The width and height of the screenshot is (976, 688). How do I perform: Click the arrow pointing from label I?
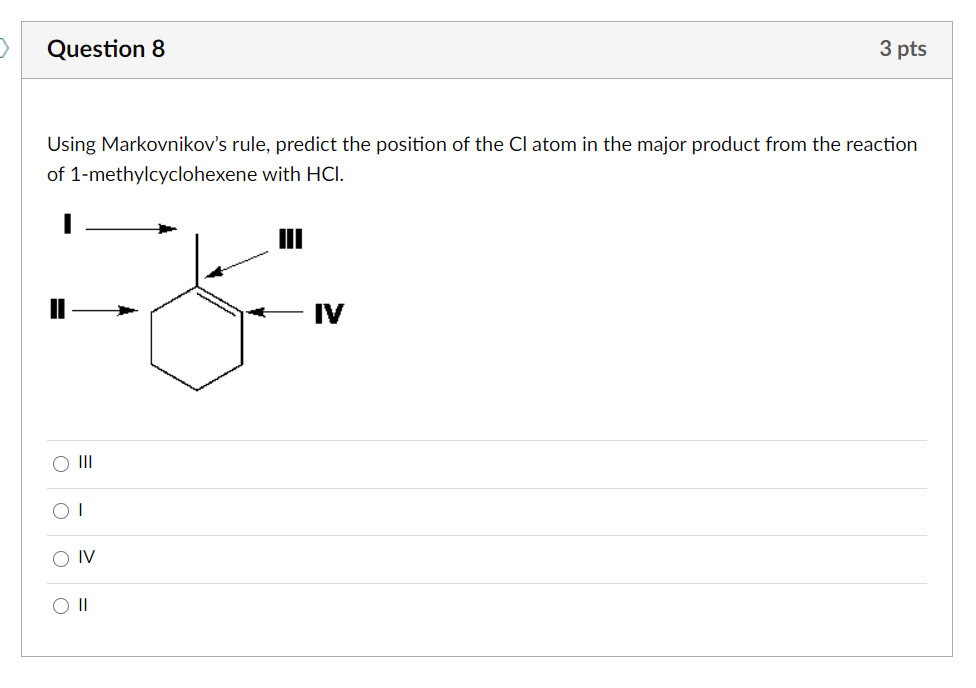pos(130,227)
